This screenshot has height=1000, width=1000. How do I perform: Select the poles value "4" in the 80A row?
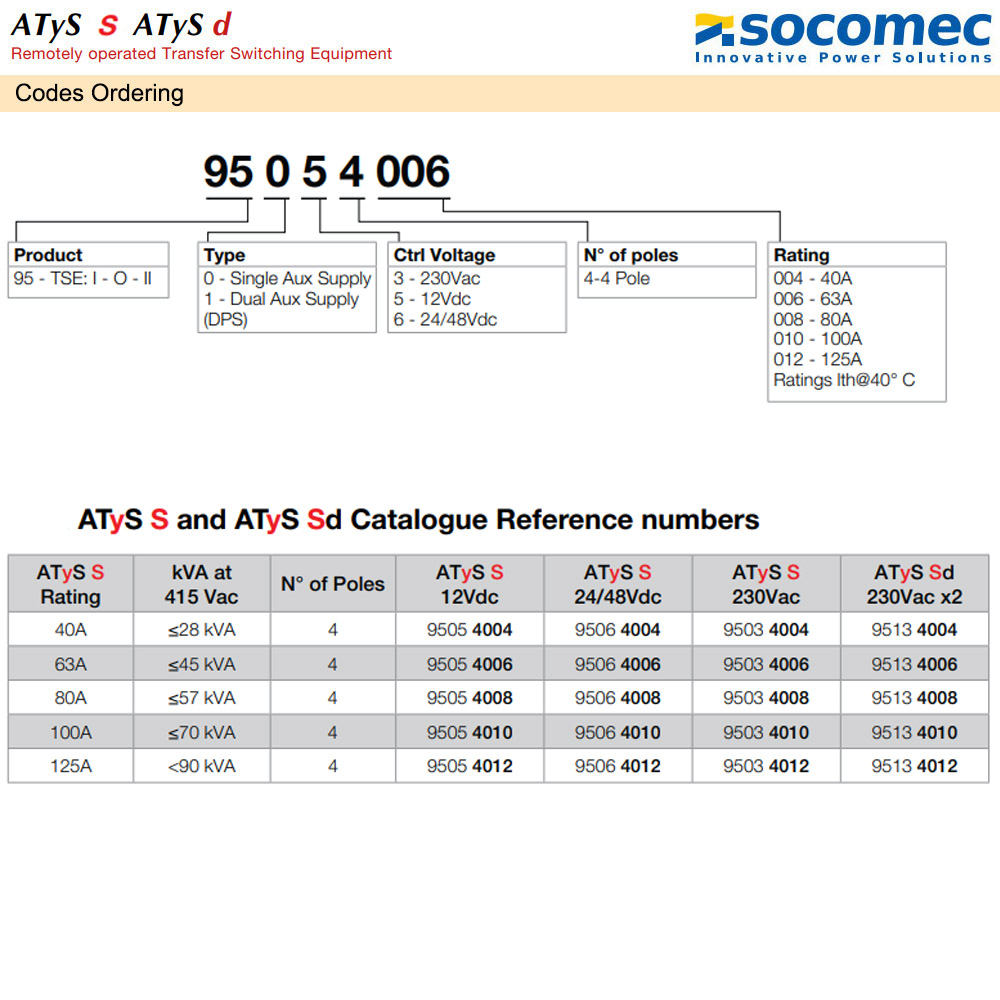332,698
